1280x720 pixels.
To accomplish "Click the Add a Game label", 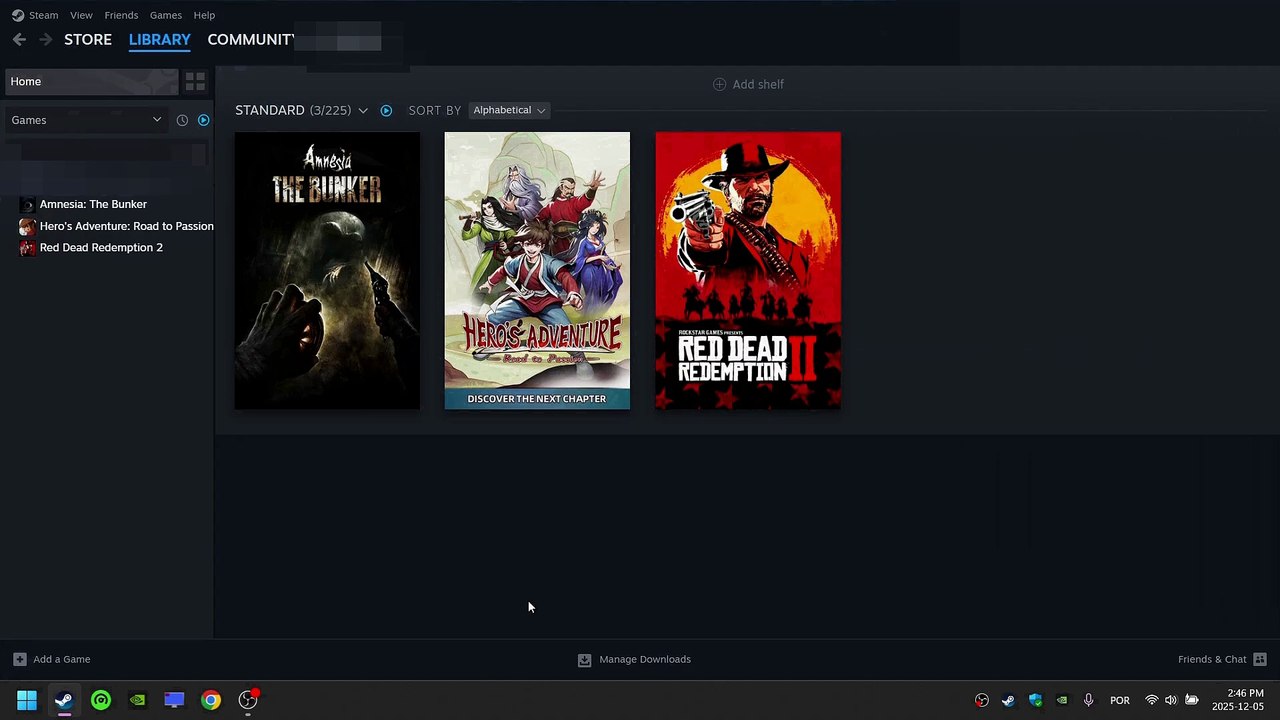I will pos(62,659).
